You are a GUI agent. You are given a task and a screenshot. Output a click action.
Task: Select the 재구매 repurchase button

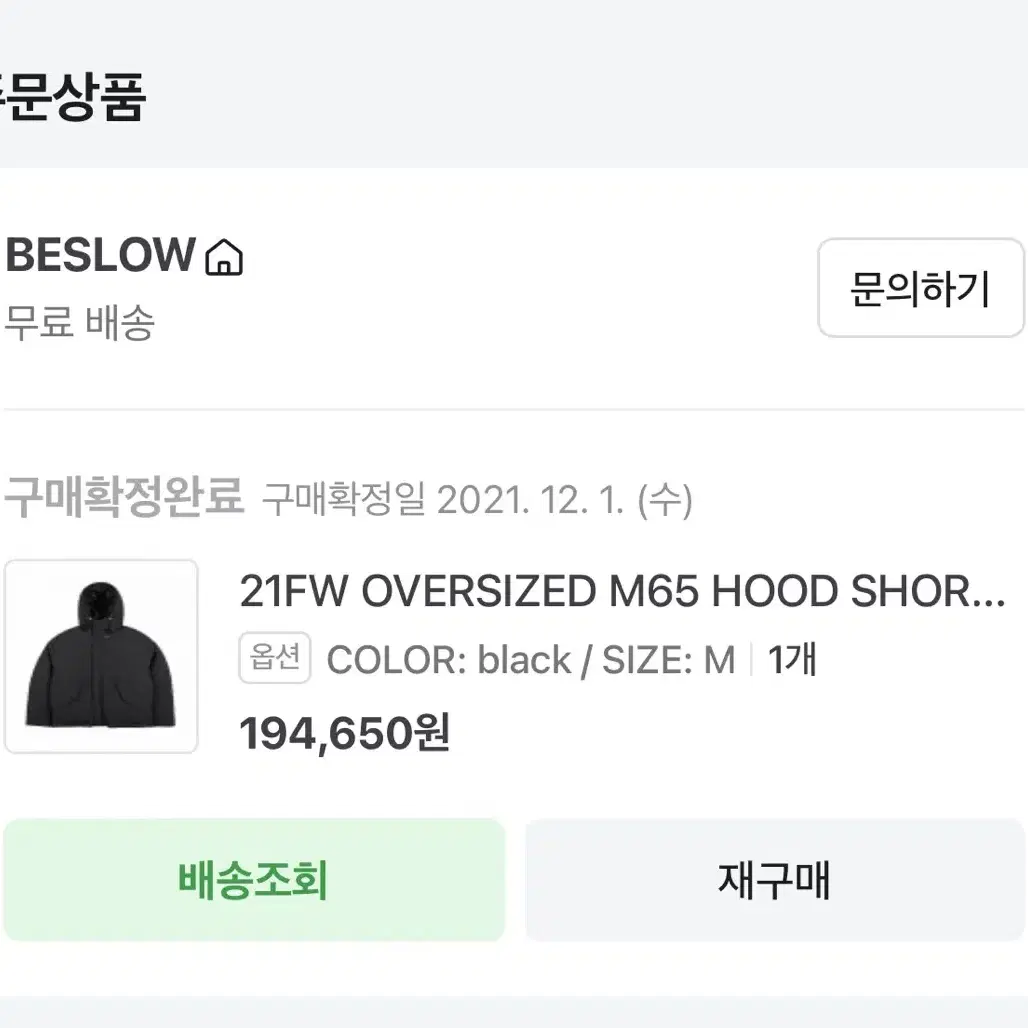tap(775, 880)
